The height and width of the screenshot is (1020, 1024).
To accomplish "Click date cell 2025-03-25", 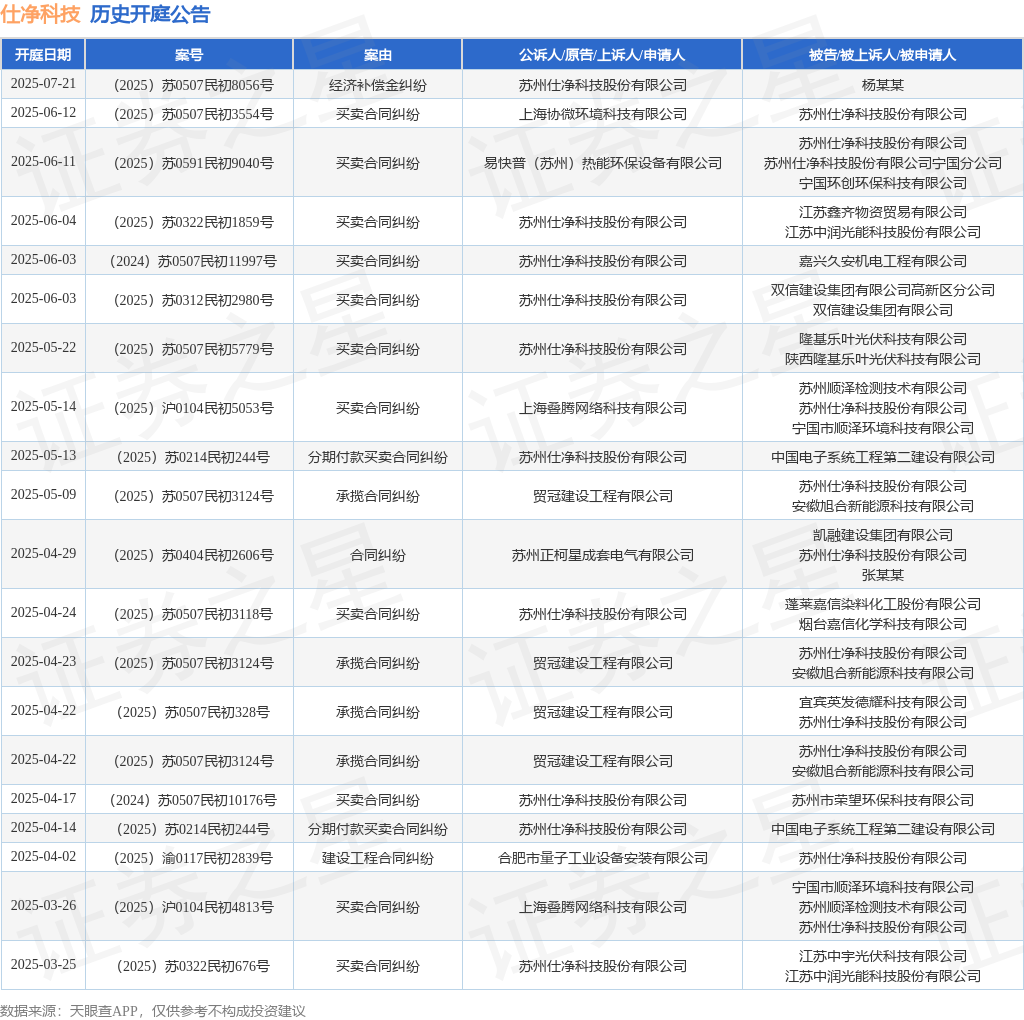I will pos(43,964).
